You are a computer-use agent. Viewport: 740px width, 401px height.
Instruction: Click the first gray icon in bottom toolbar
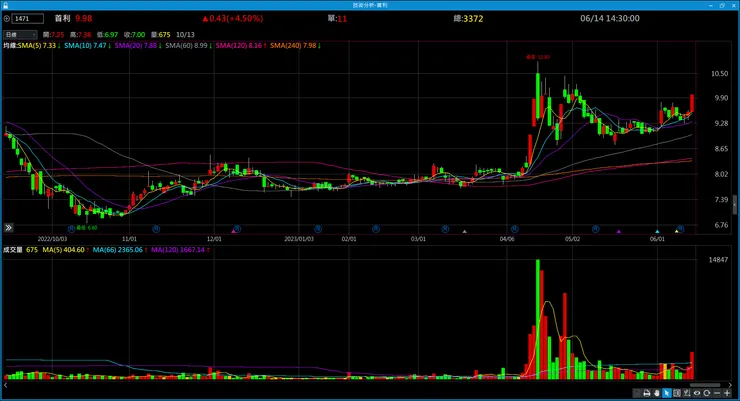tap(636, 393)
